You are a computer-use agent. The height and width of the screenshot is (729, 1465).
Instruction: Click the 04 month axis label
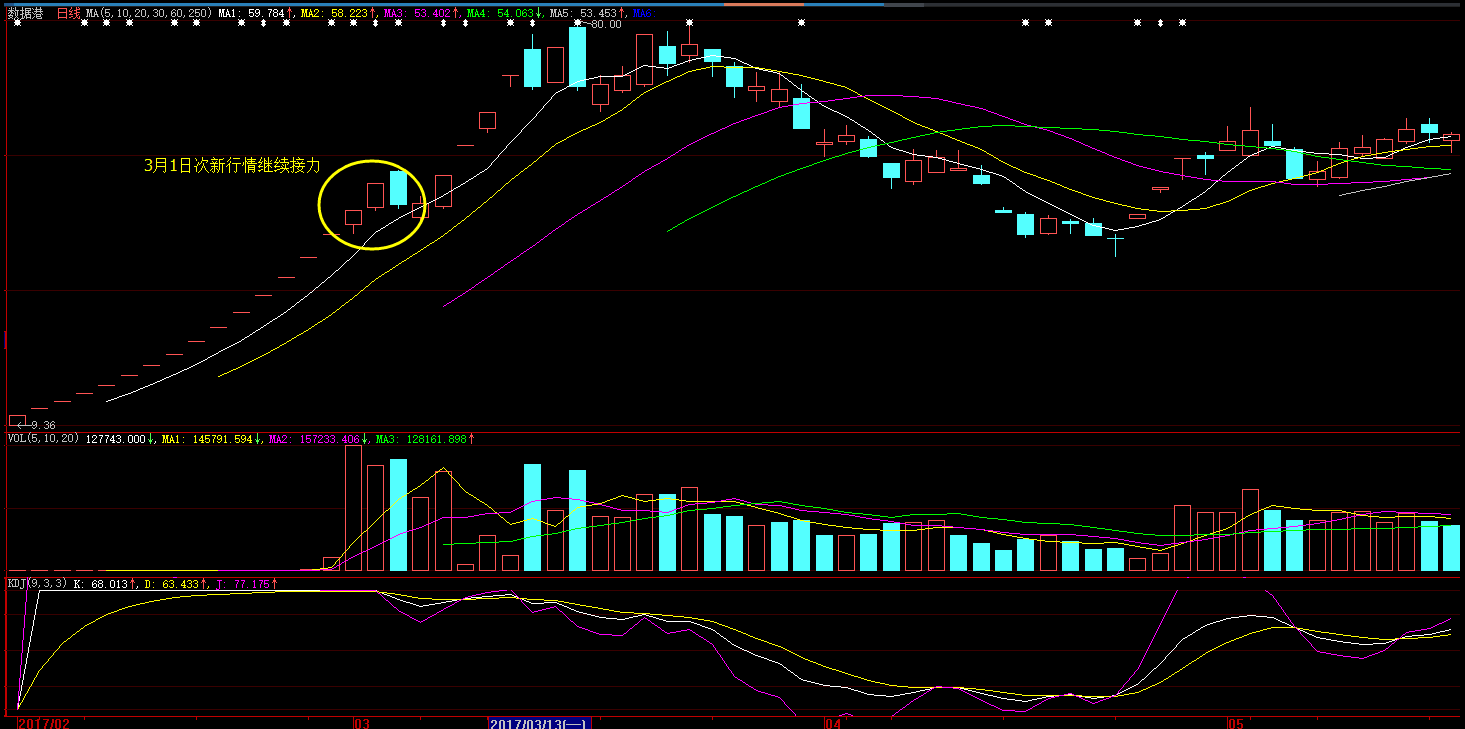(831, 723)
